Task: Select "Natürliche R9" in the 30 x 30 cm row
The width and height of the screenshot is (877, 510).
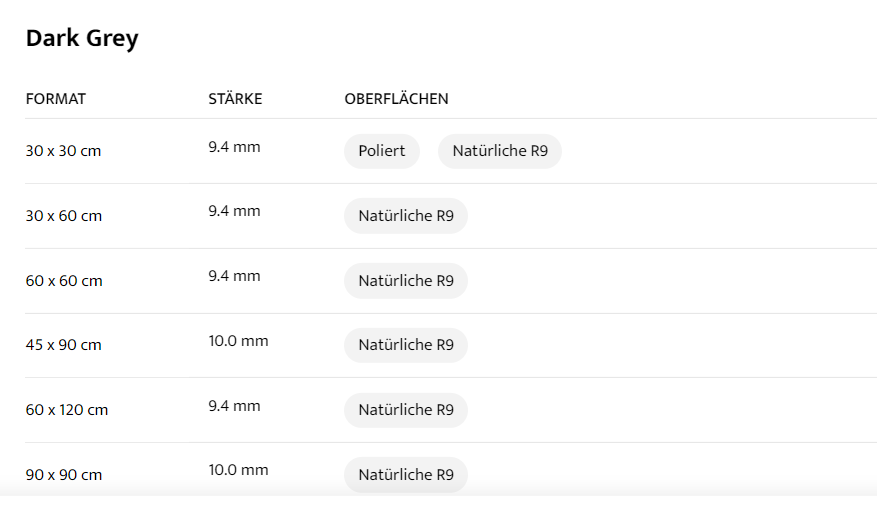Action: tap(500, 151)
